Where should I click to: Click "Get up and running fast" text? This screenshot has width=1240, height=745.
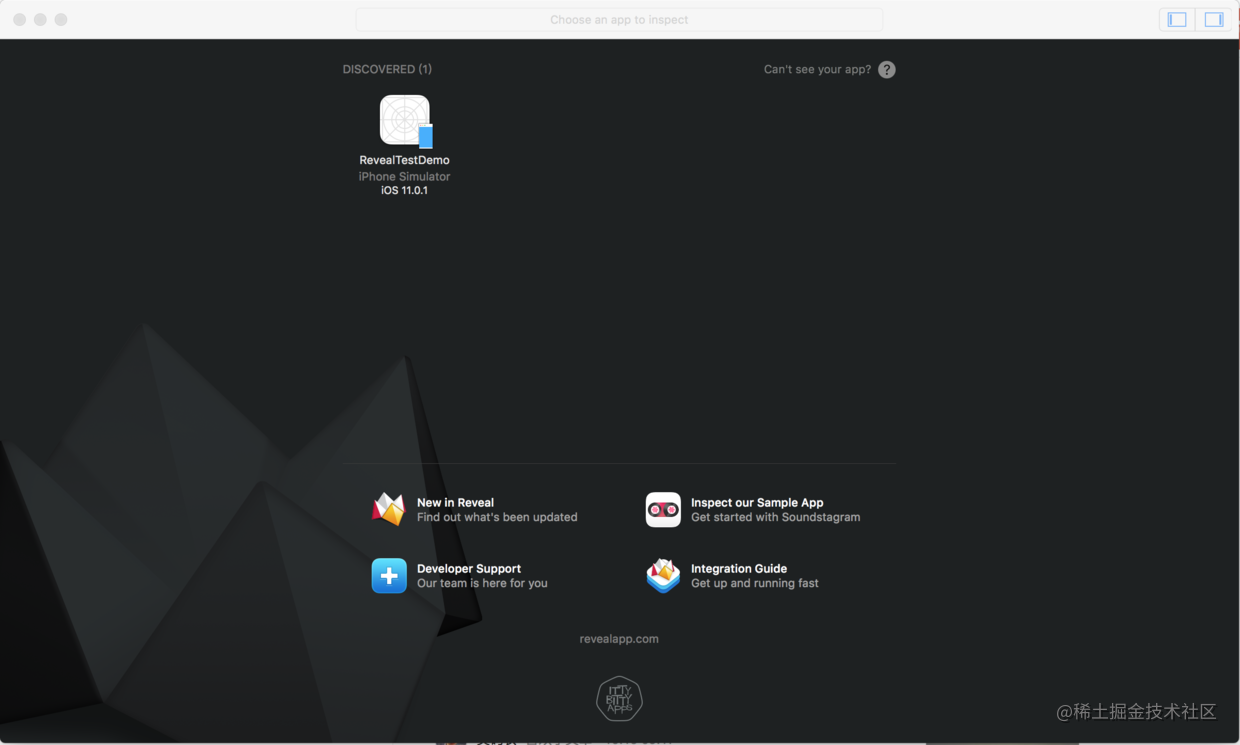click(754, 583)
